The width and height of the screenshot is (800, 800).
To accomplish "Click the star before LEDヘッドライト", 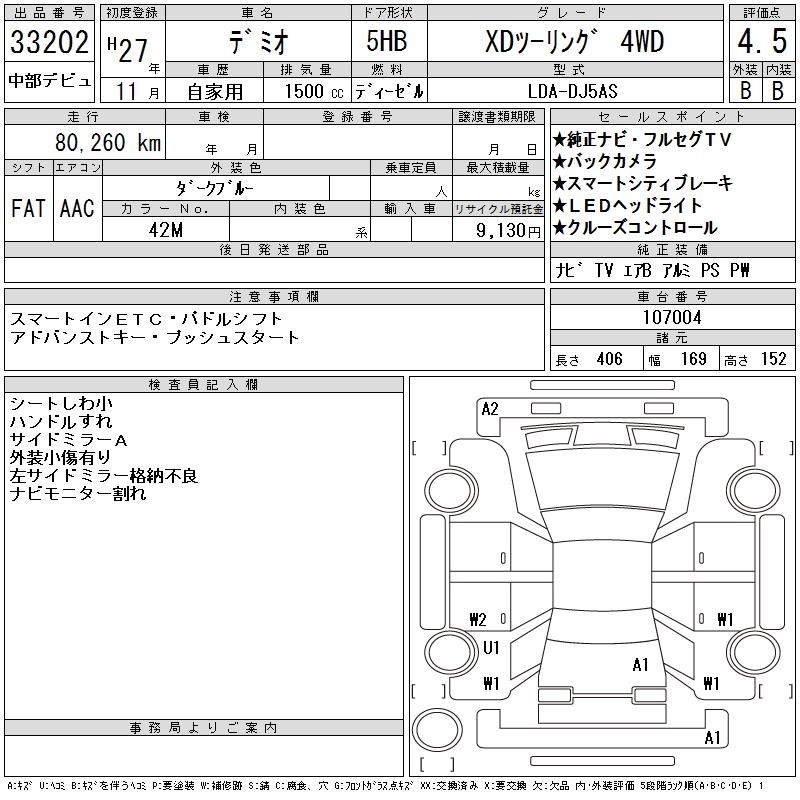I will (559, 206).
